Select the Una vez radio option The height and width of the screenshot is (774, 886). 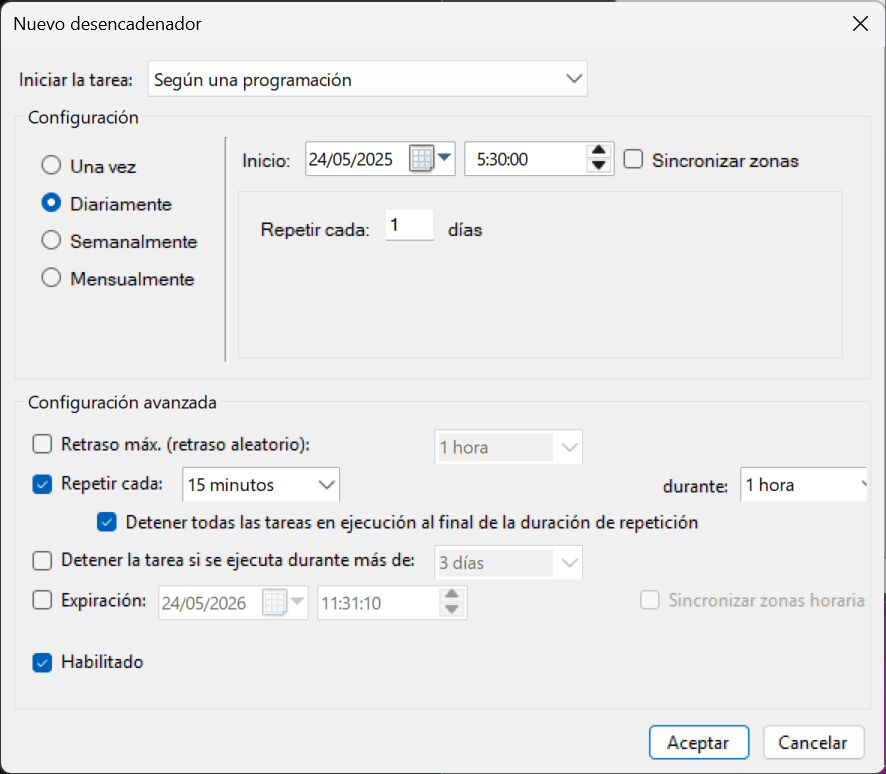tap(50, 166)
